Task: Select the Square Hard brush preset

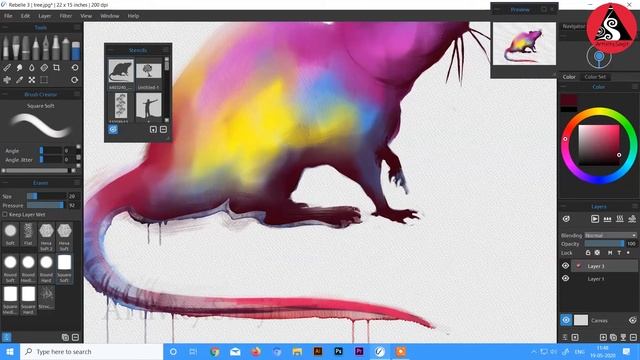Action: (28, 300)
